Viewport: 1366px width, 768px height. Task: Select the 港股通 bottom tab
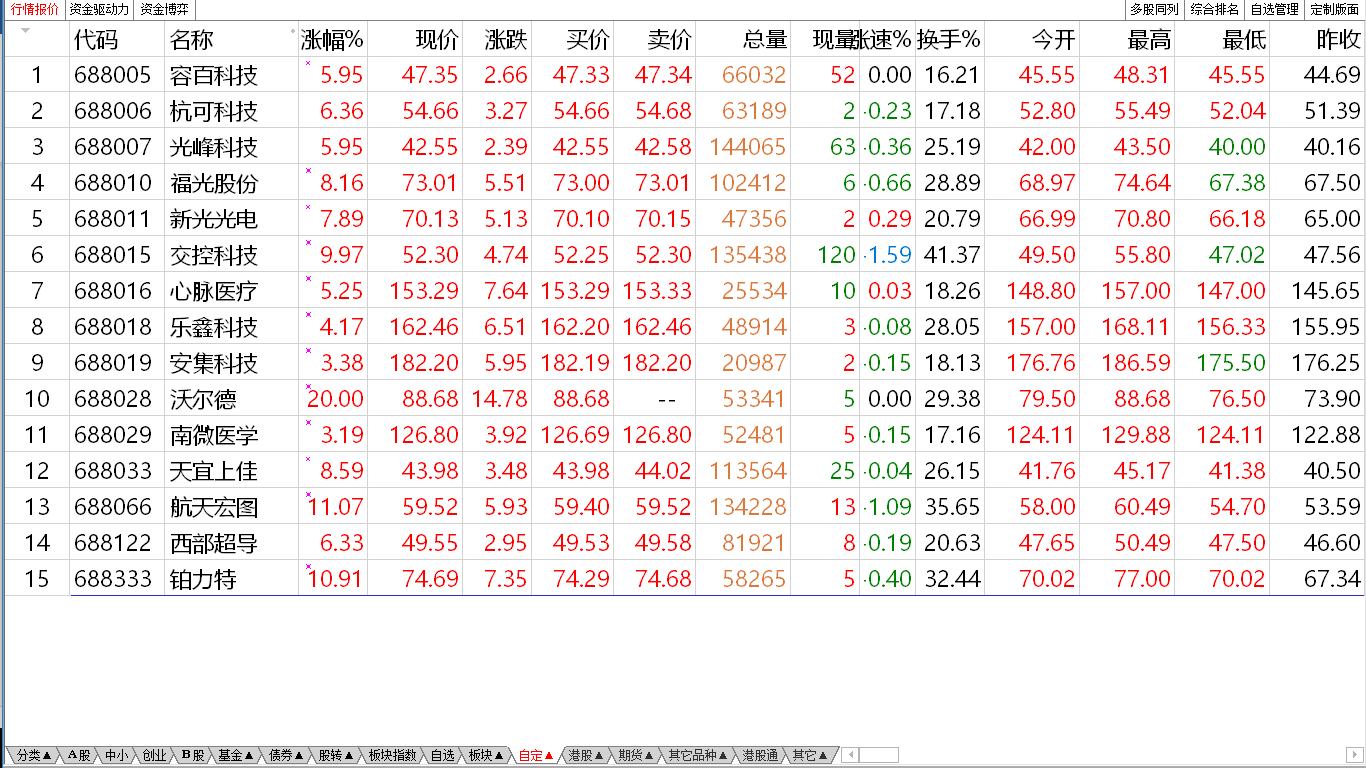tap(760, 755)
